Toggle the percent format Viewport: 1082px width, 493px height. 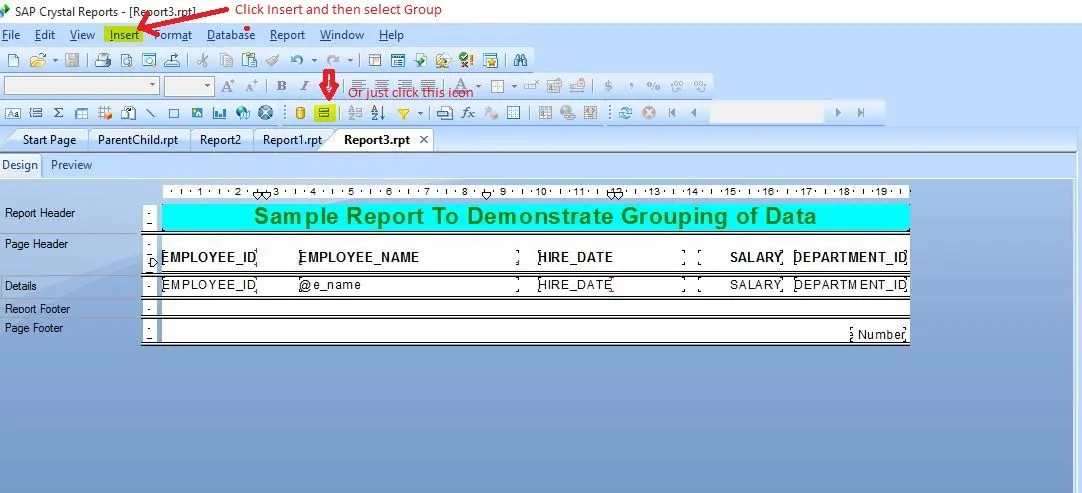point(653,86)
